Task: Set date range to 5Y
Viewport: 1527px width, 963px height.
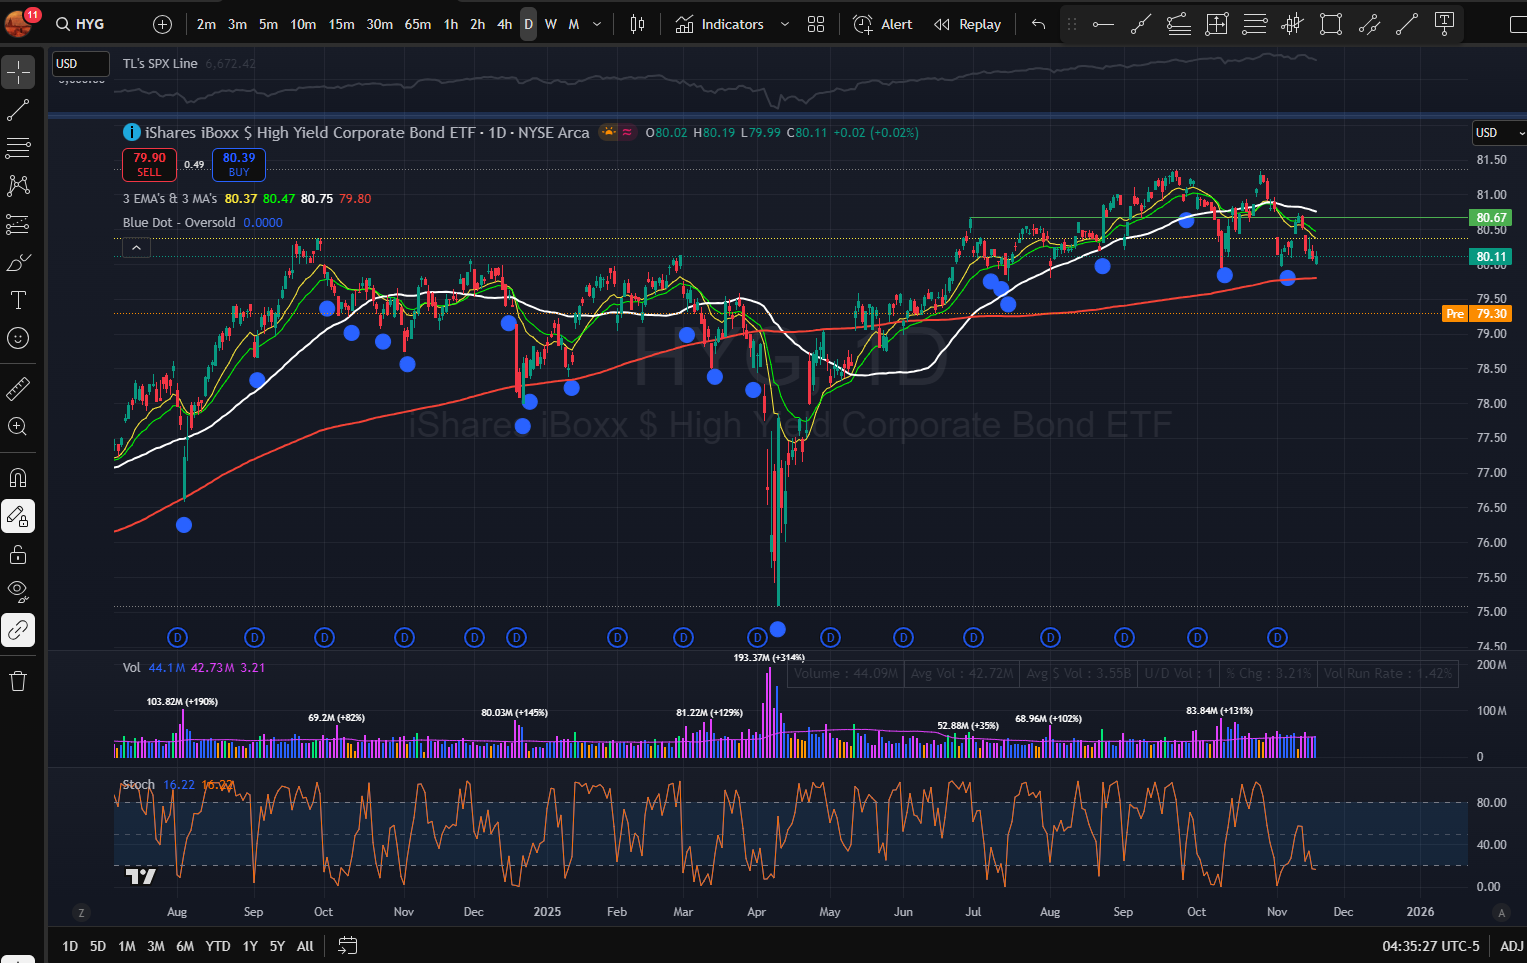Action: point(277,946)
